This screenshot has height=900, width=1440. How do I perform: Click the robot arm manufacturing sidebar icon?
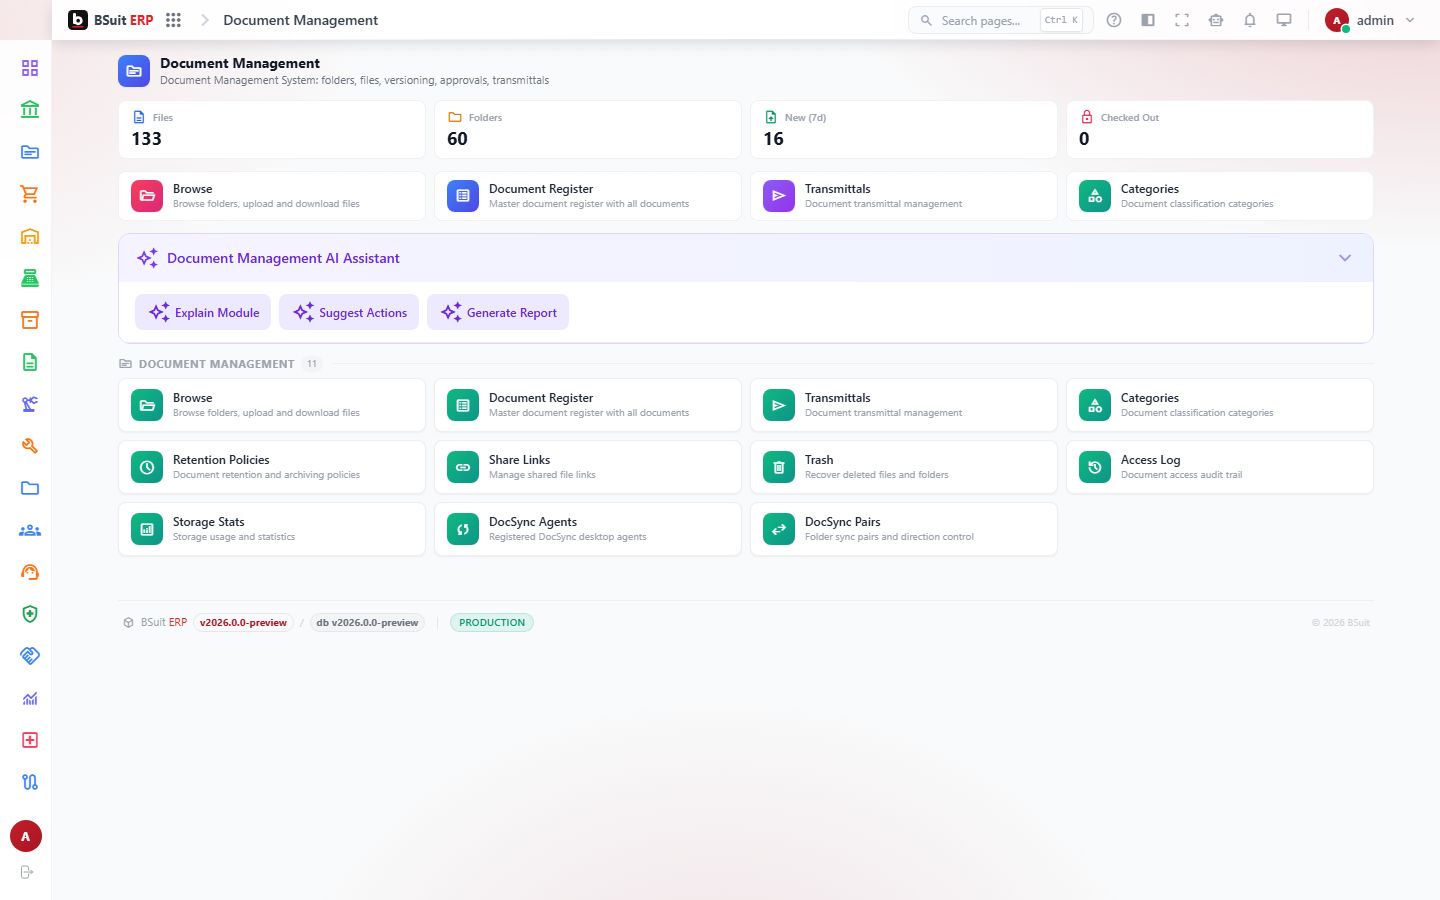pyautogui.click(x=30, y=404)
